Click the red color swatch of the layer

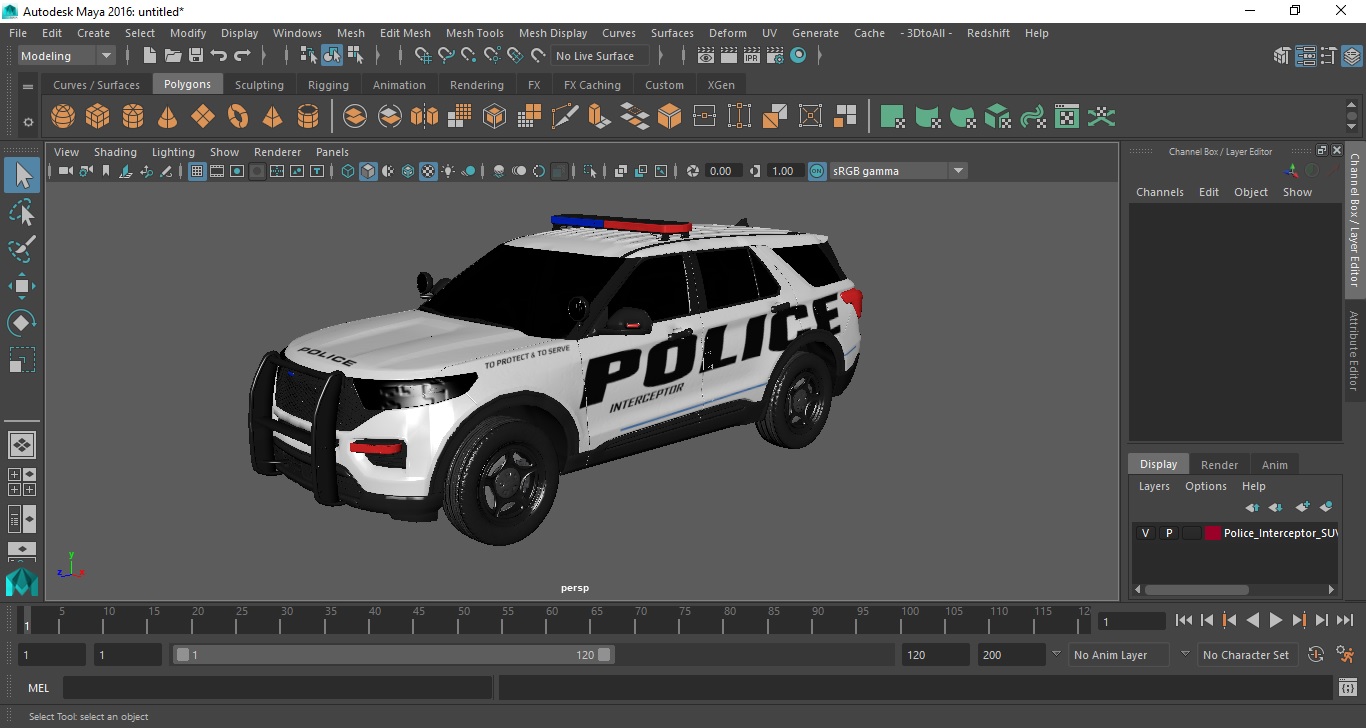(1213, 533)
